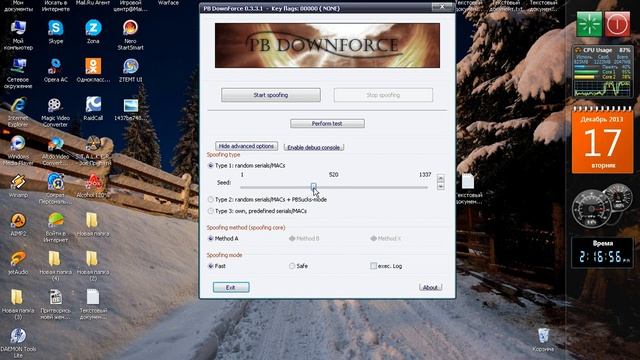The width and height of the screenshot is (640, 360).
Task: Launch the DAEMON Tools Lite shortcut
Action: click(x=18, y=342)
